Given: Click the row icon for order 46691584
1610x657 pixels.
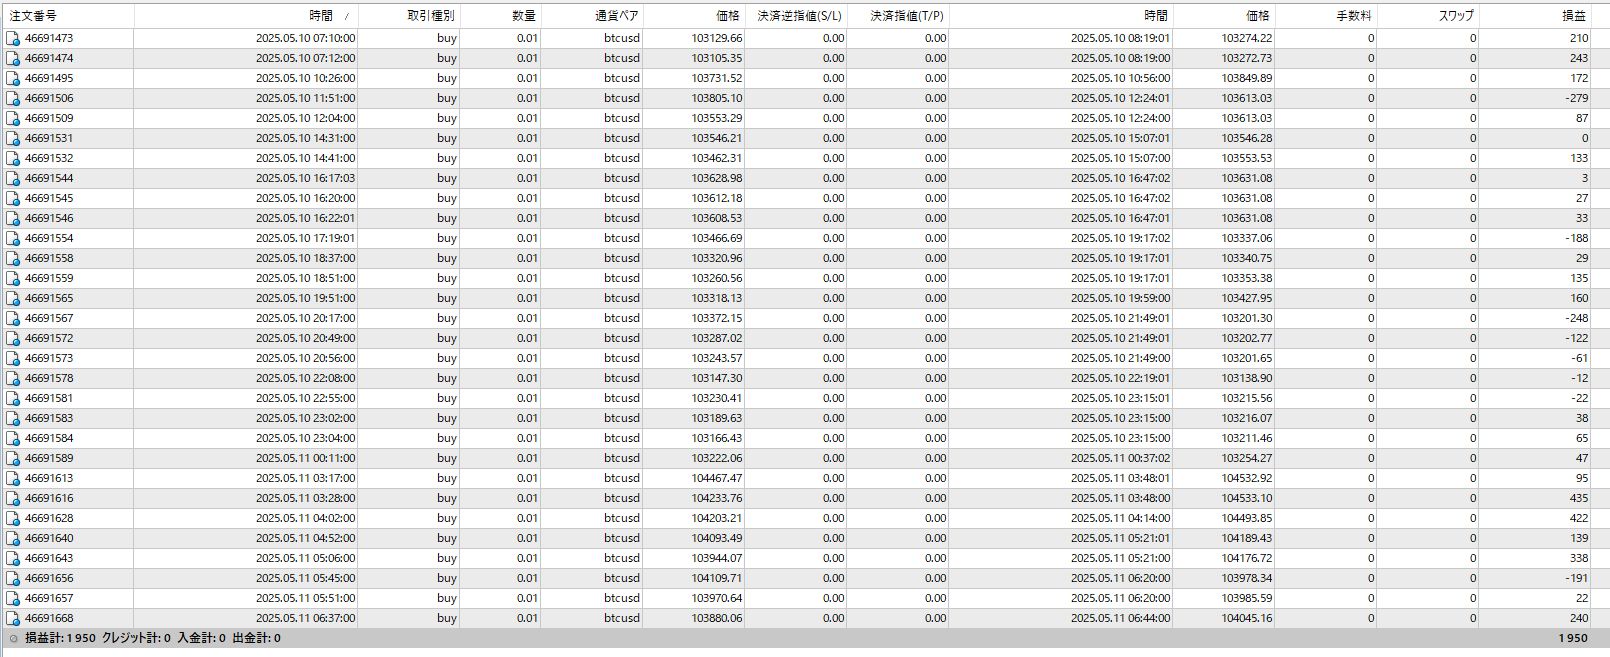Looking at the screenshot, I should coord(13,438).
